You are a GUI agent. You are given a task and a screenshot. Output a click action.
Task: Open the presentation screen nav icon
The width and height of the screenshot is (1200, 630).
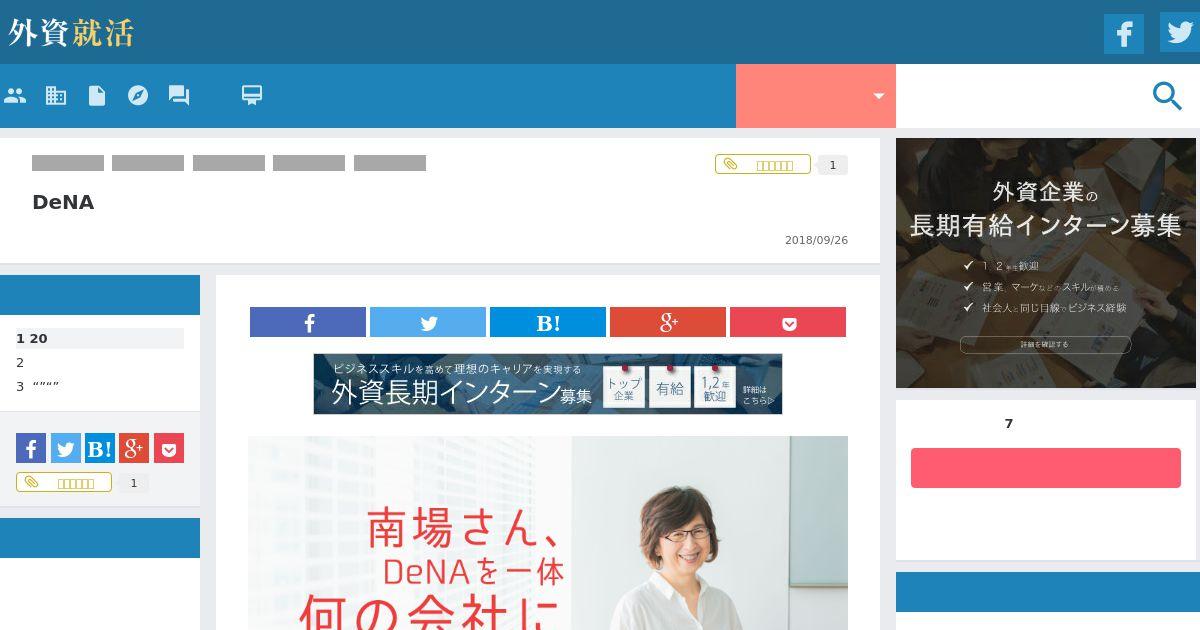click(x=252, y=95)
